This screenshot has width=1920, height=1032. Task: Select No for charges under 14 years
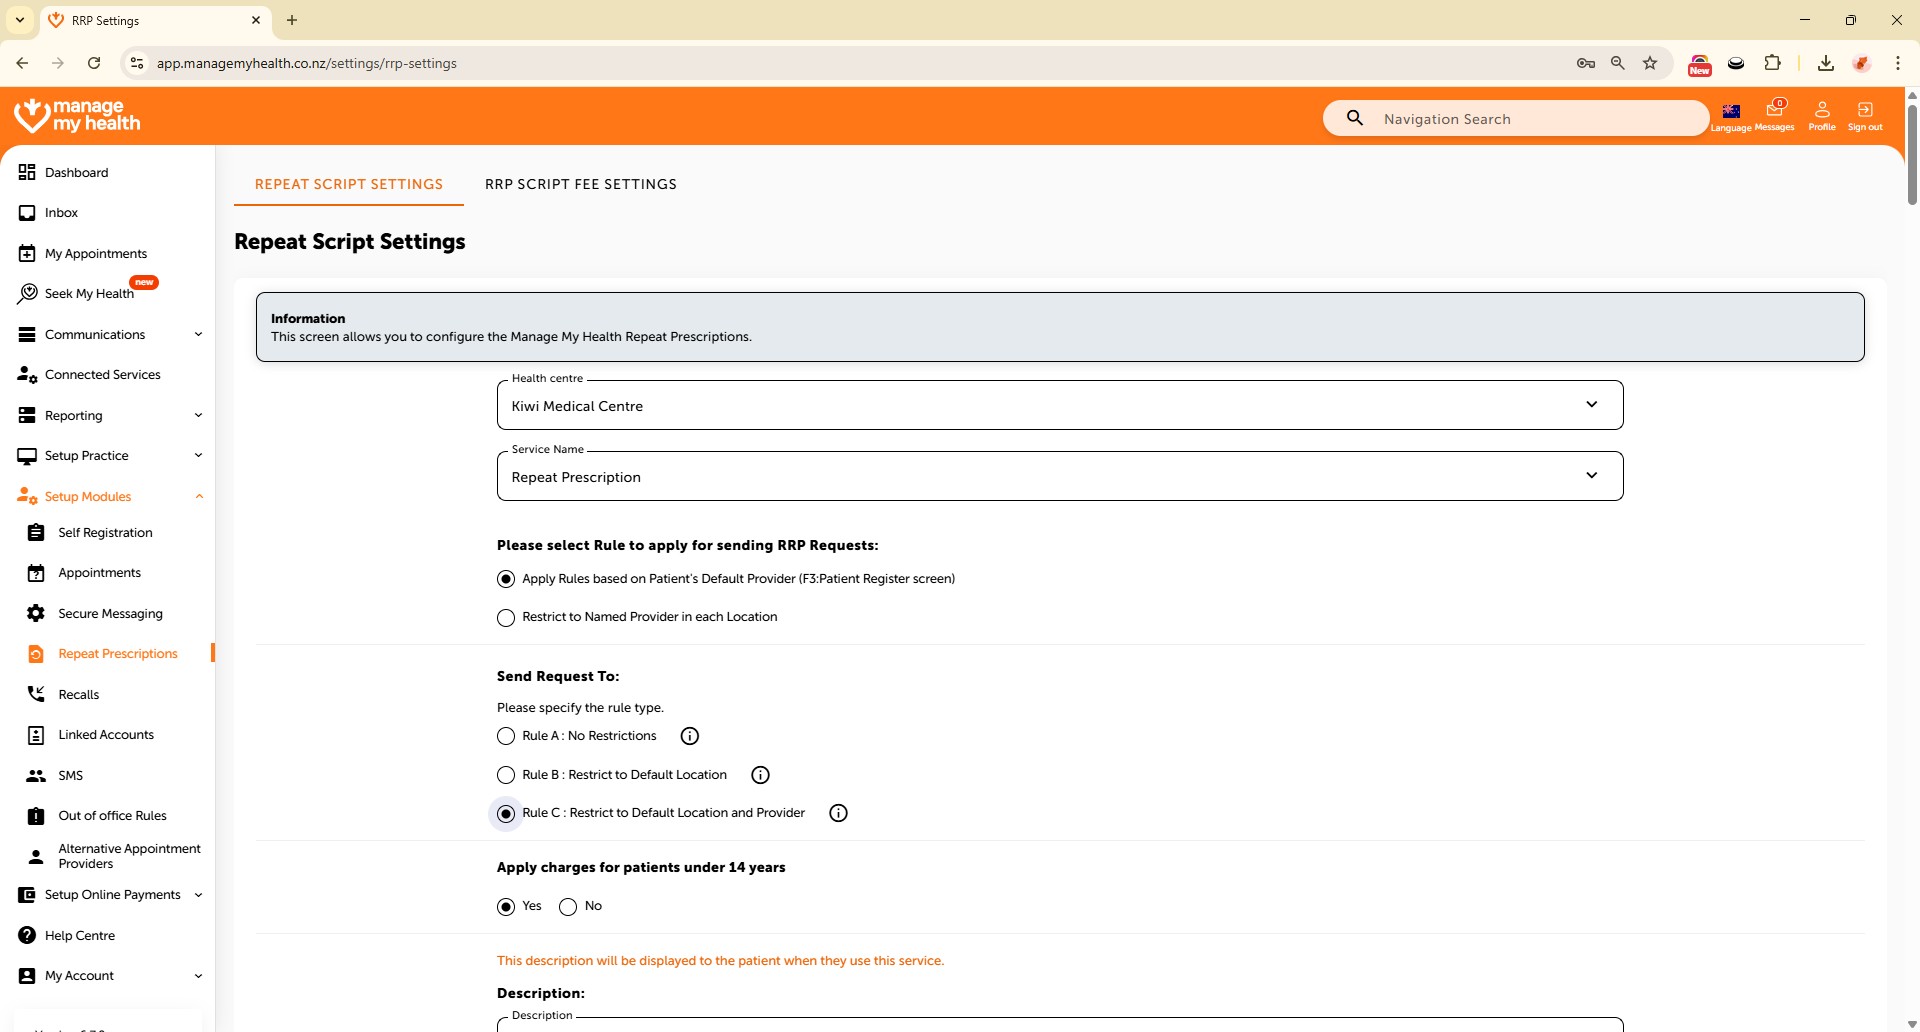[x=568, y=907]
